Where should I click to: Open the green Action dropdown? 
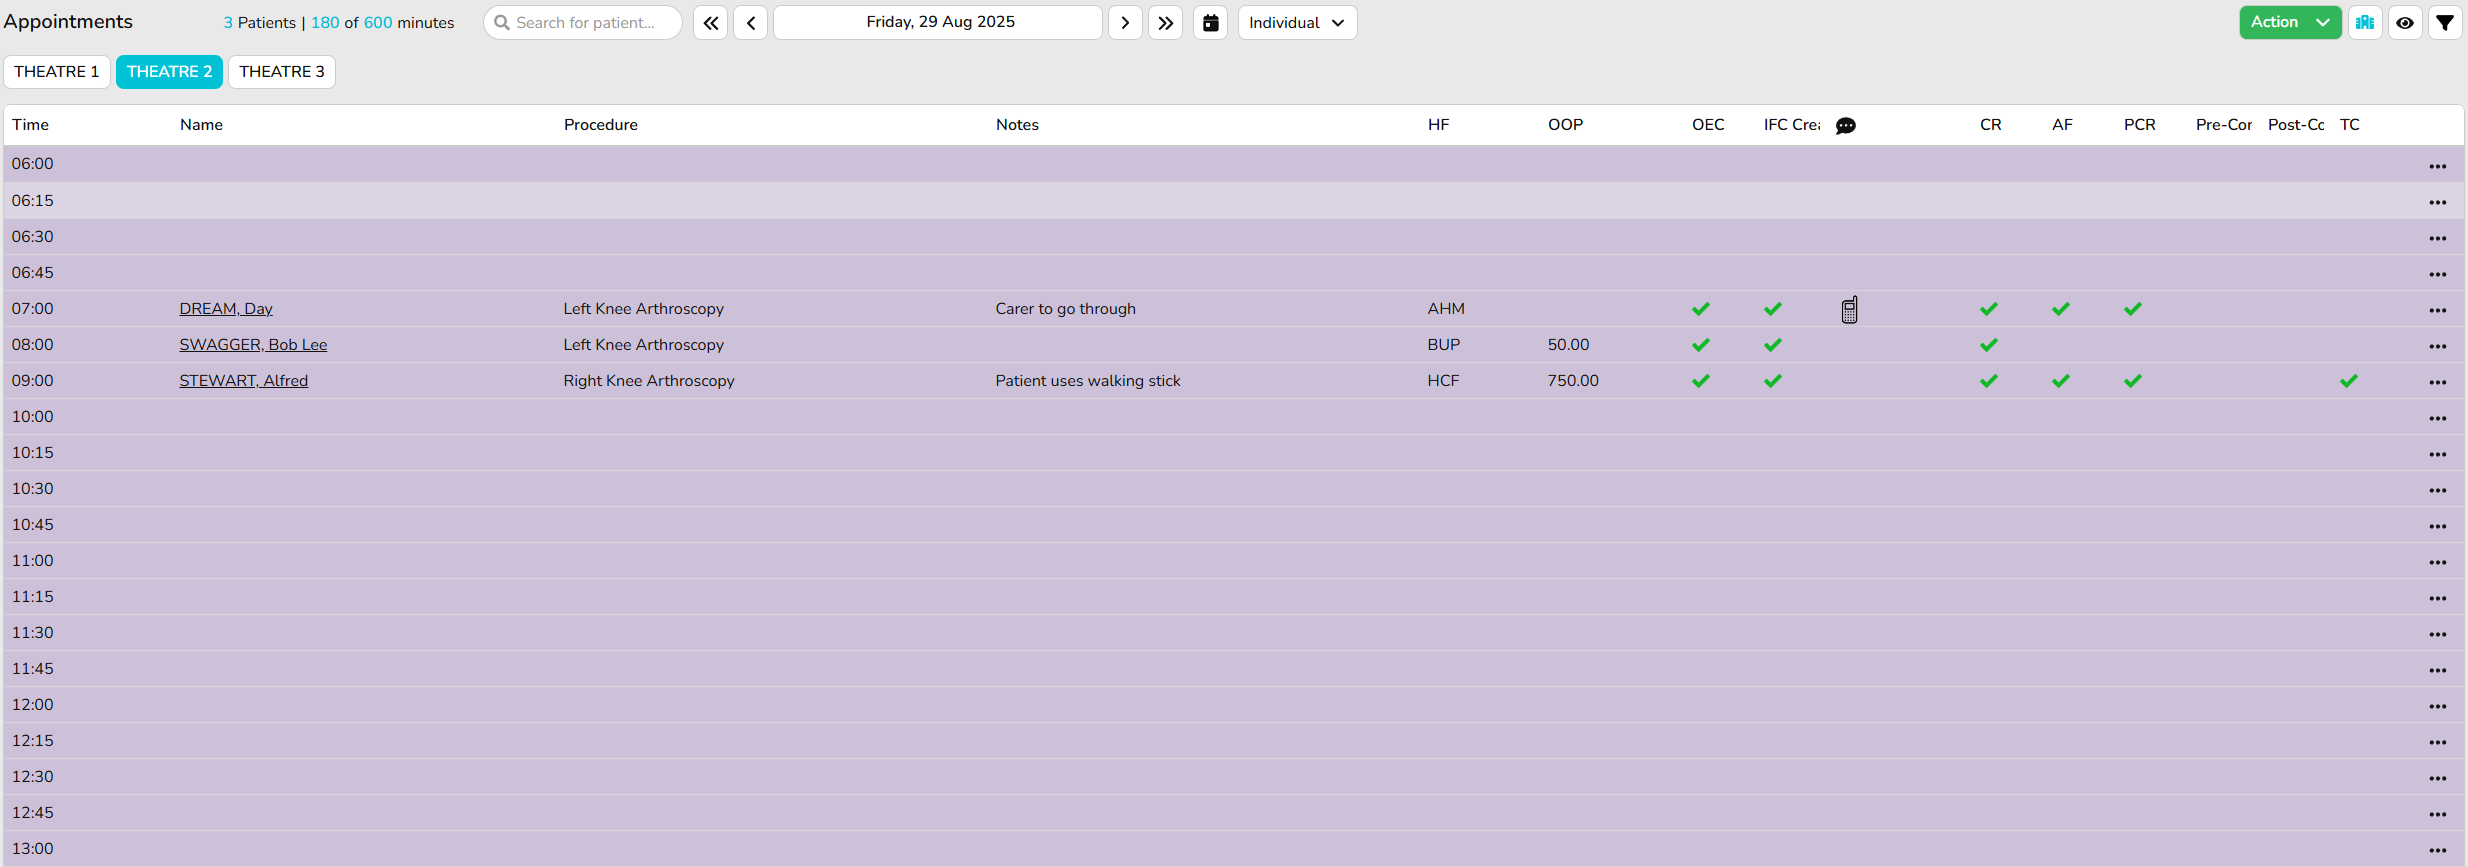point(2289,22)
